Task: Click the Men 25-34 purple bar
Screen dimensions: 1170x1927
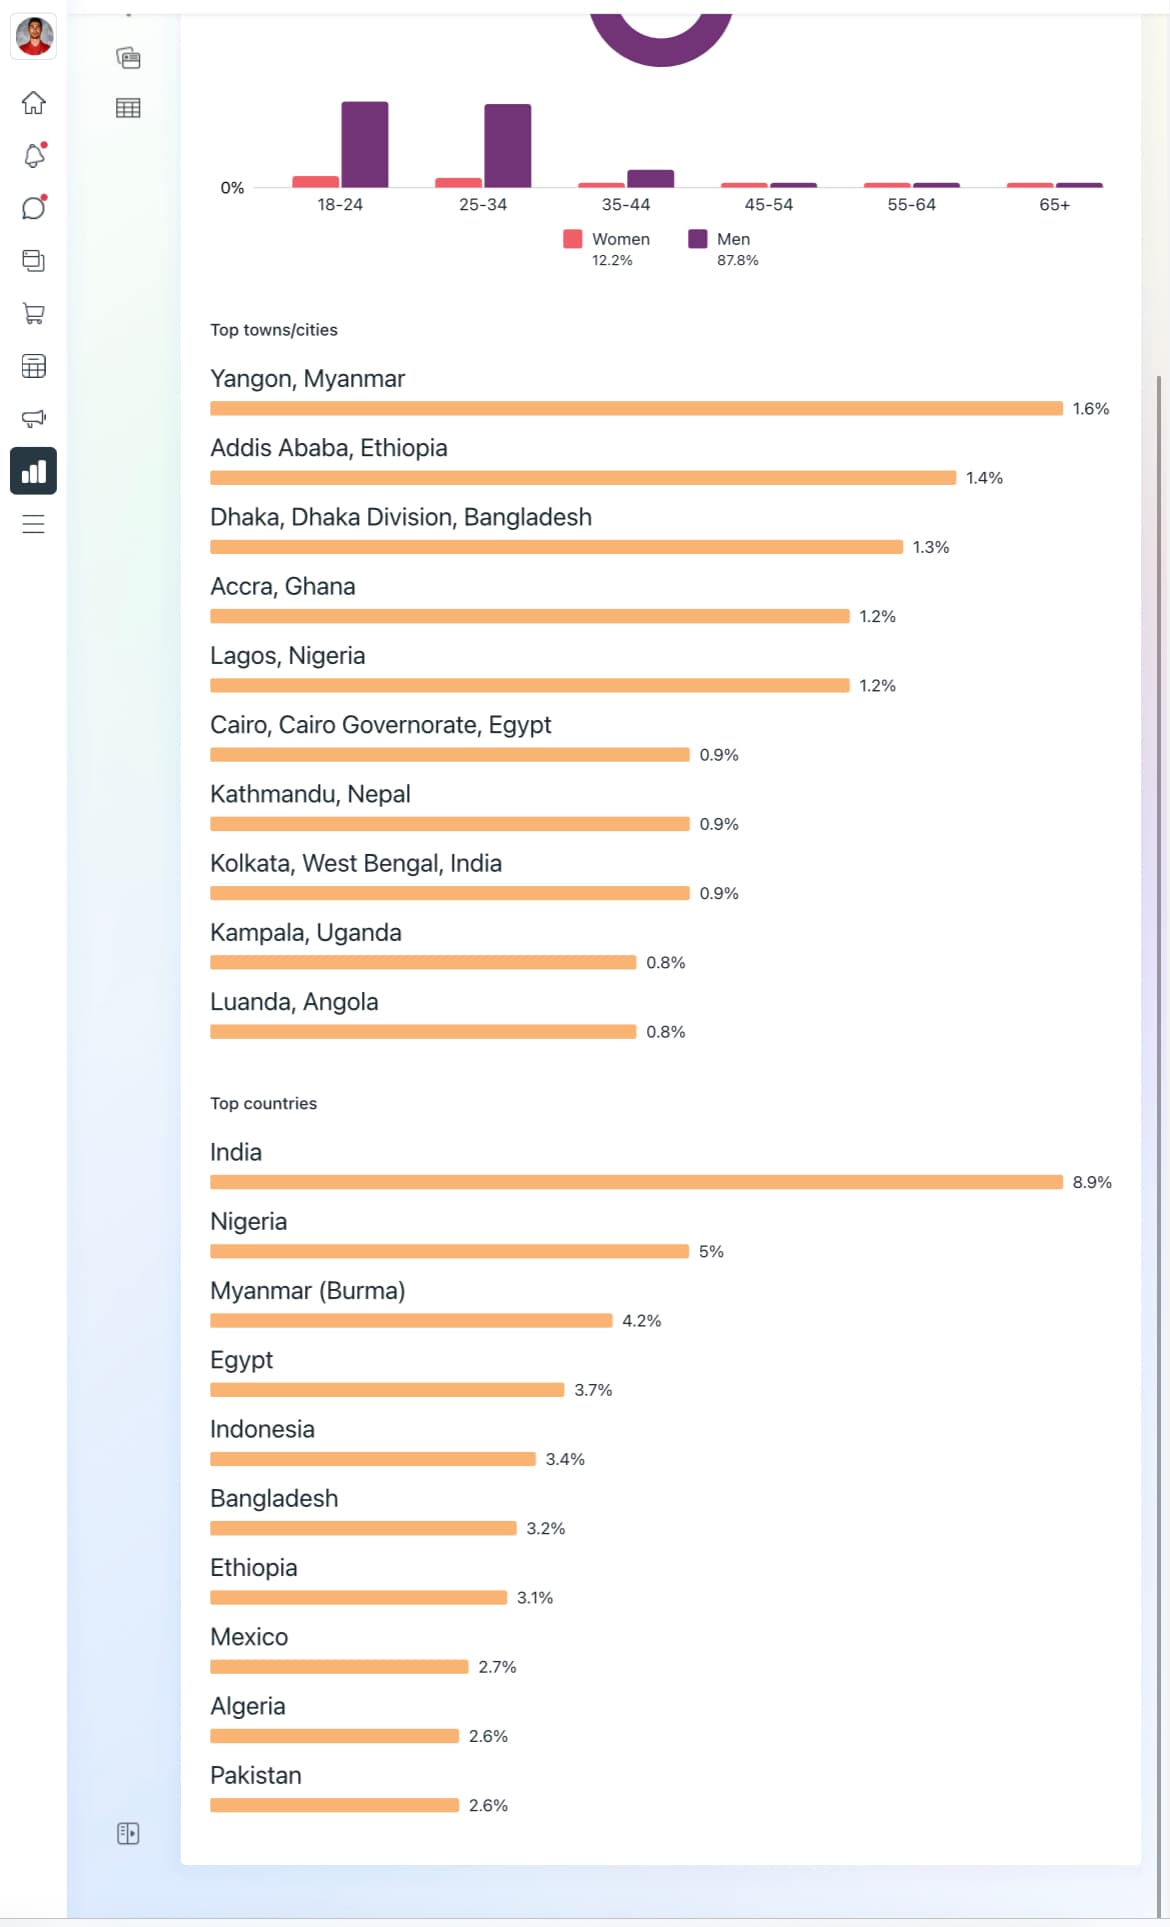Action: pos(508,145)
